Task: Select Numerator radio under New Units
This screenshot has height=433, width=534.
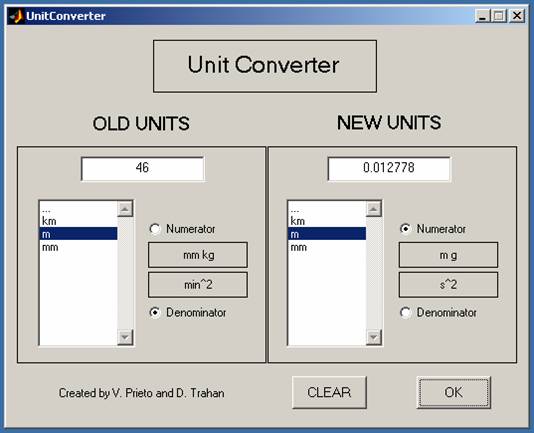Action: (x=405, y=229)
